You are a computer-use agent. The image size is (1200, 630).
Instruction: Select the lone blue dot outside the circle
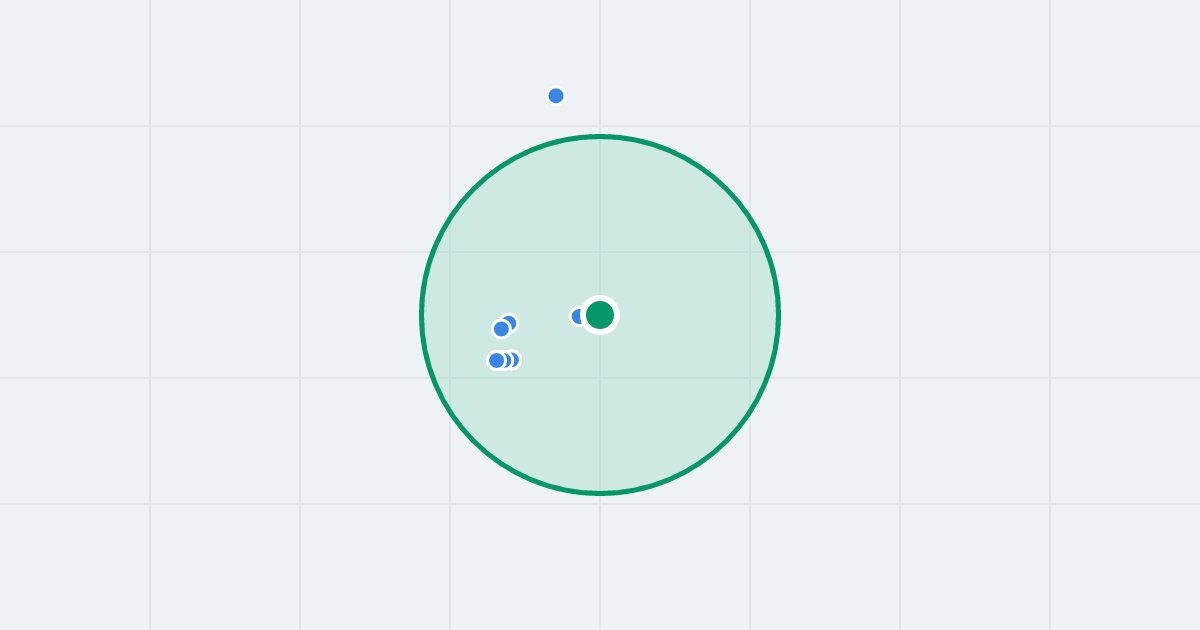556,96
